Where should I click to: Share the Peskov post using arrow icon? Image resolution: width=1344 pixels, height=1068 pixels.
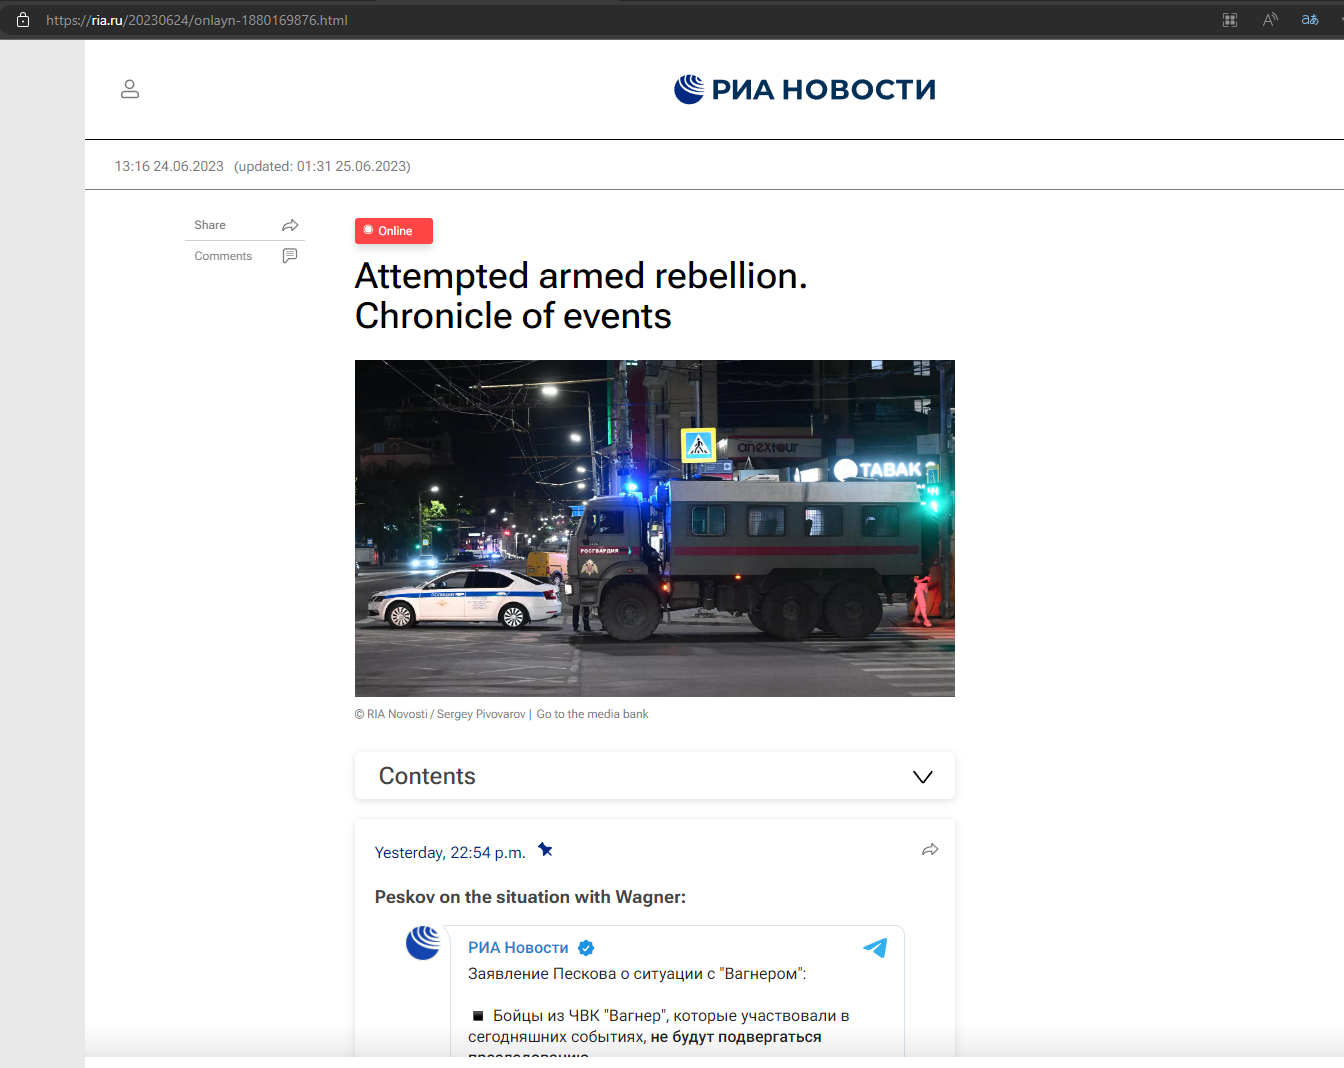pos(930,850)
